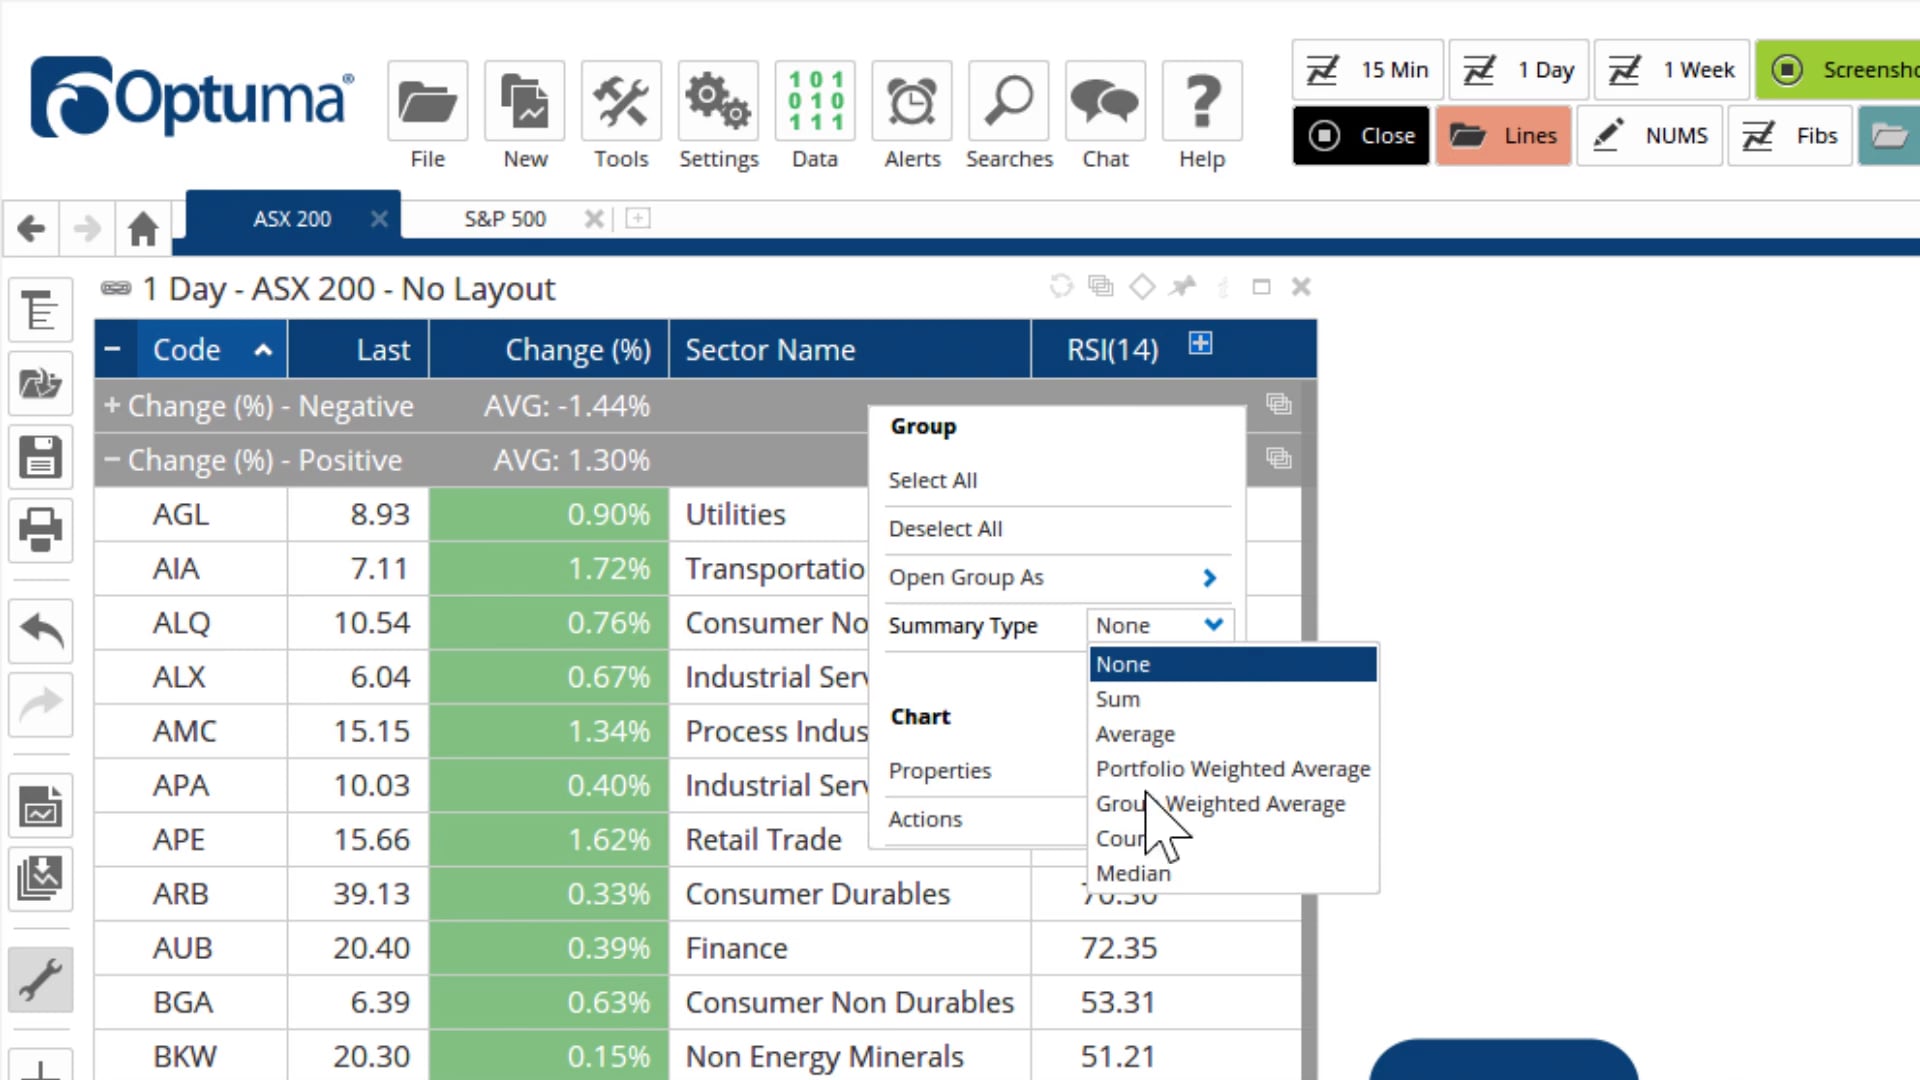Image resolution: width=1920 pixels, height=1080 pixels.
Task: Open Actions in the context menu
Action: pyautogui.click(x=925, y=819)
